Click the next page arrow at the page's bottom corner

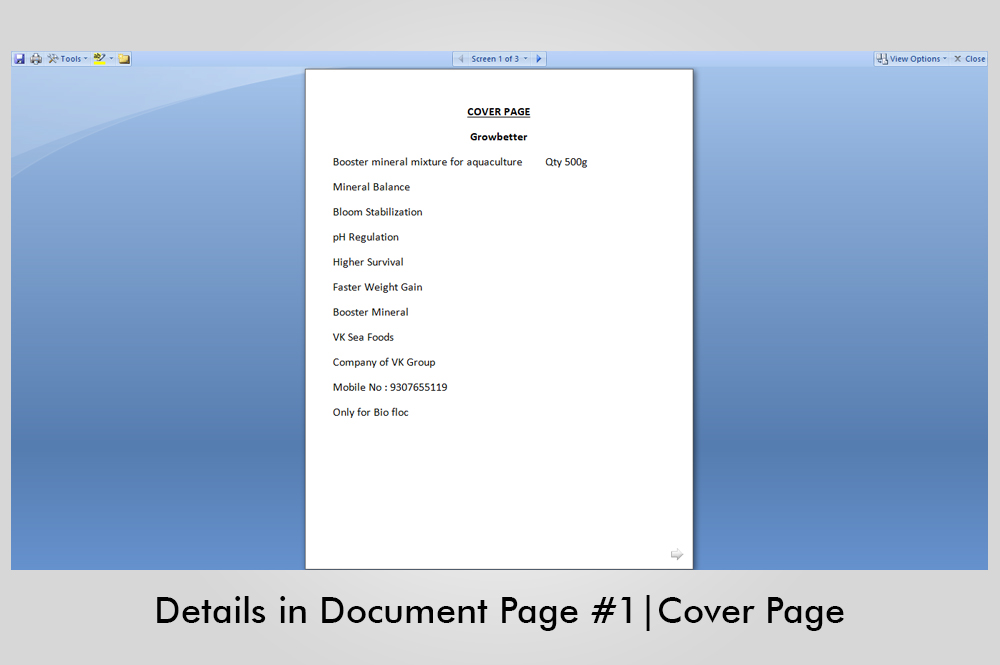coord(677,554)
